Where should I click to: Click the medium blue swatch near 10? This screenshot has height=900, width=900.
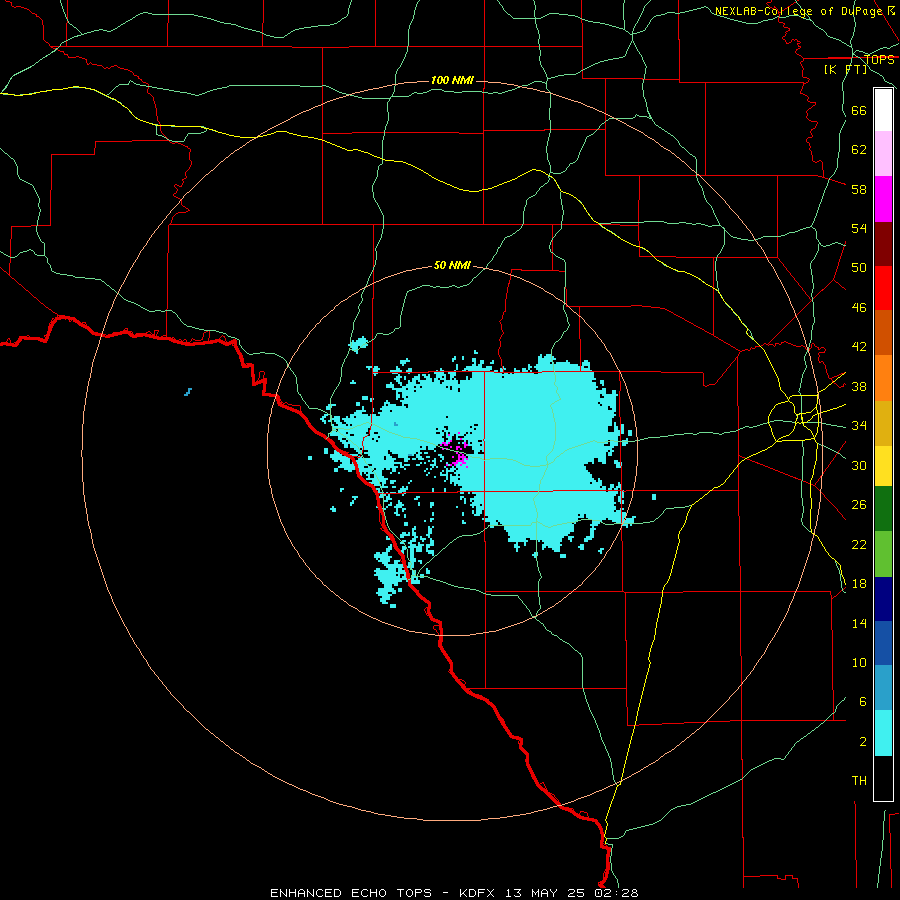tap(883, 643)
